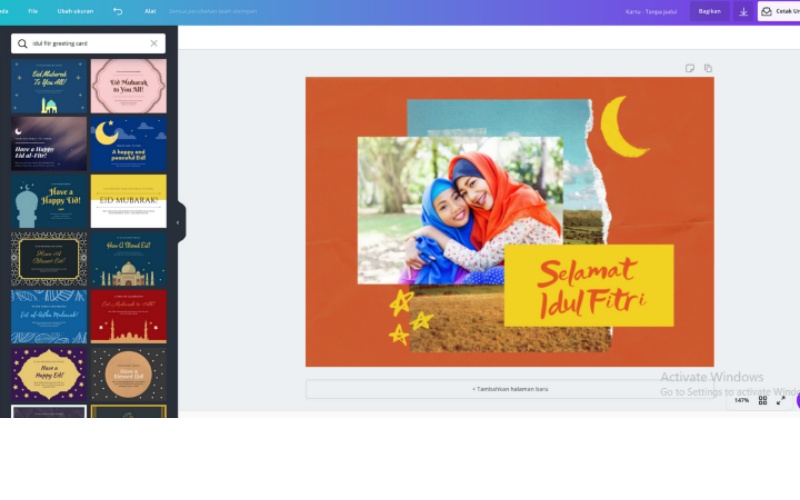
Task: Open the Ubah ukuran menu
Action: (x=75, y=11)
